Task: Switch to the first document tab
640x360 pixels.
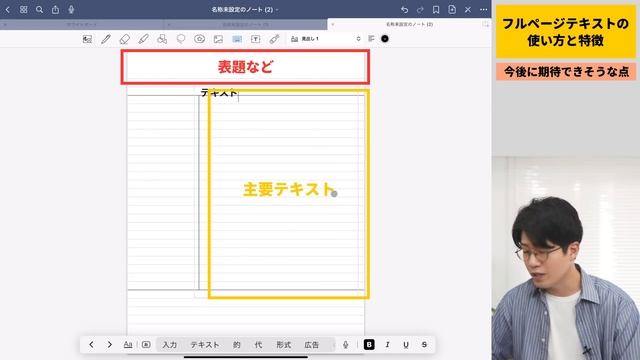Action: point(82,24)
